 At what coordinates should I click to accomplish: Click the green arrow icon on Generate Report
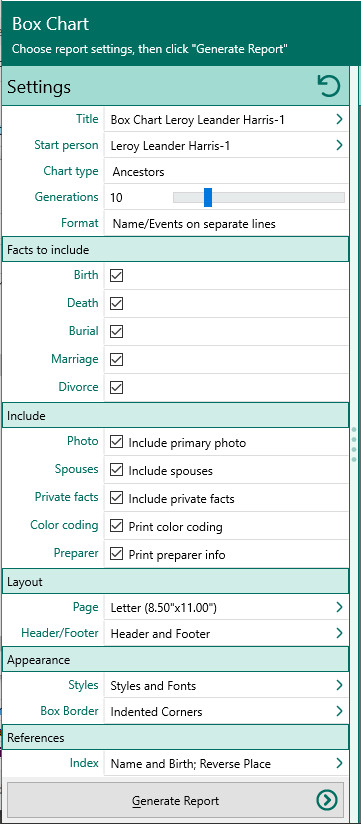coord(326,800)
